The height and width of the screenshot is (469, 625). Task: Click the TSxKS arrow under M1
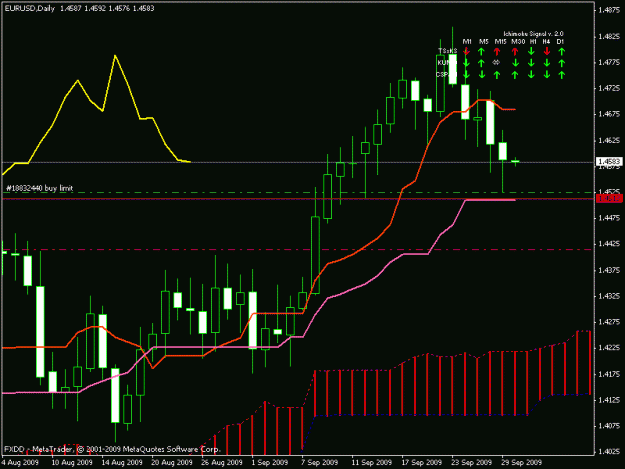point(466,51)
